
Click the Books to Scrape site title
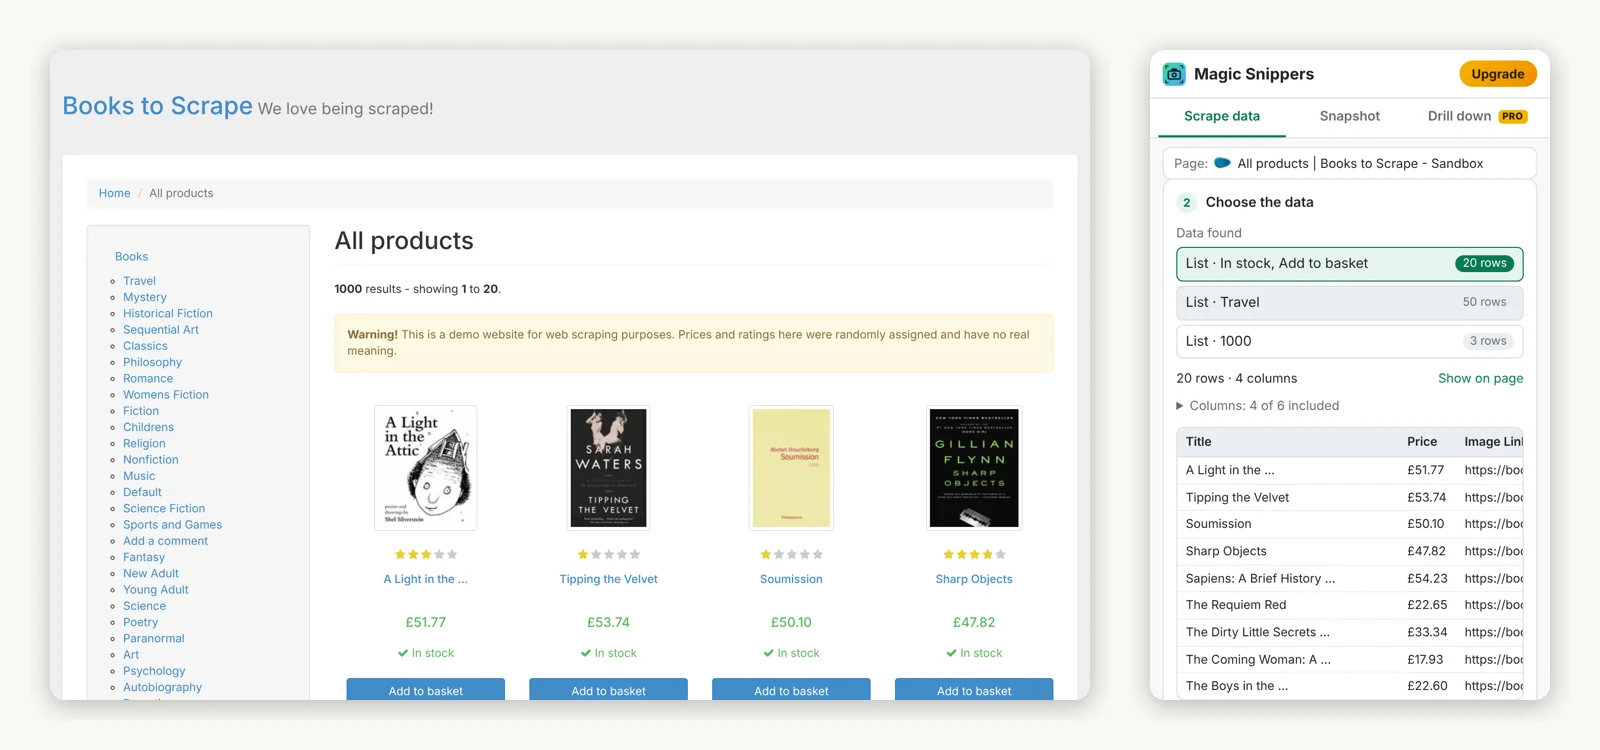coord(157,106)
